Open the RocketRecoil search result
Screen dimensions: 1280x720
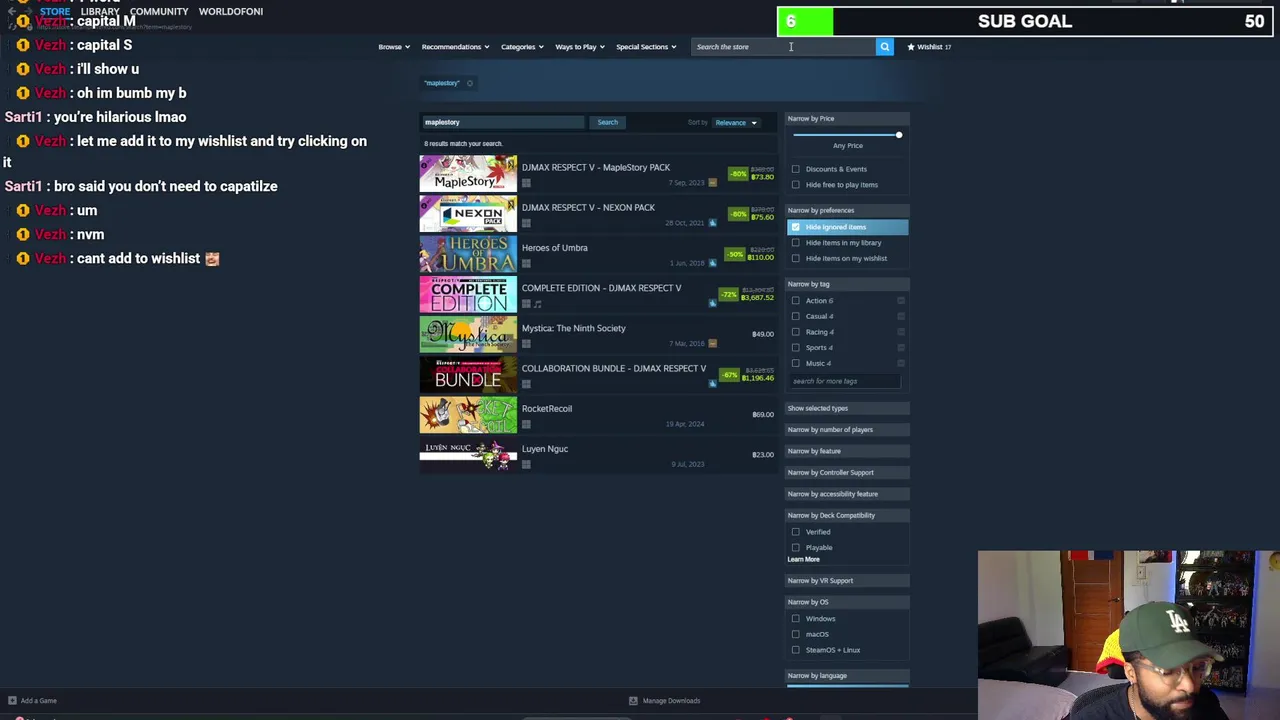click(x=598, y=415)
